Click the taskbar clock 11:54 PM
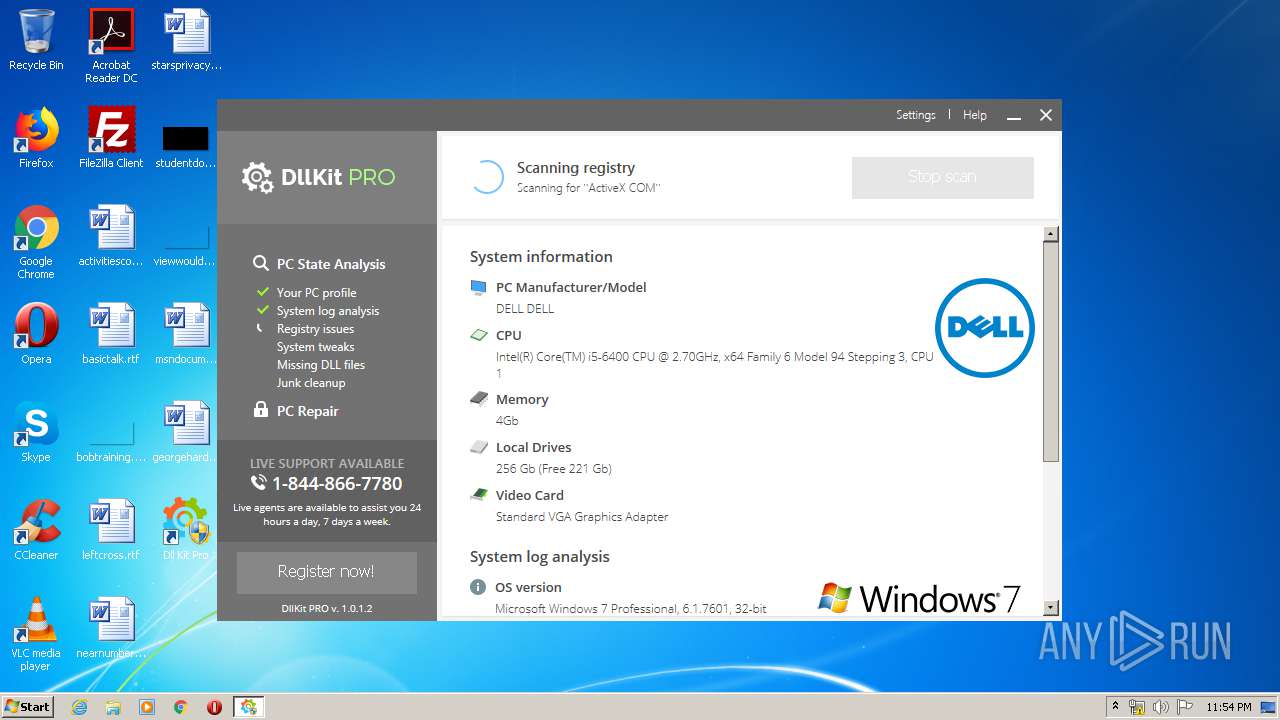1280x720 pixels. coord(1228,707)
